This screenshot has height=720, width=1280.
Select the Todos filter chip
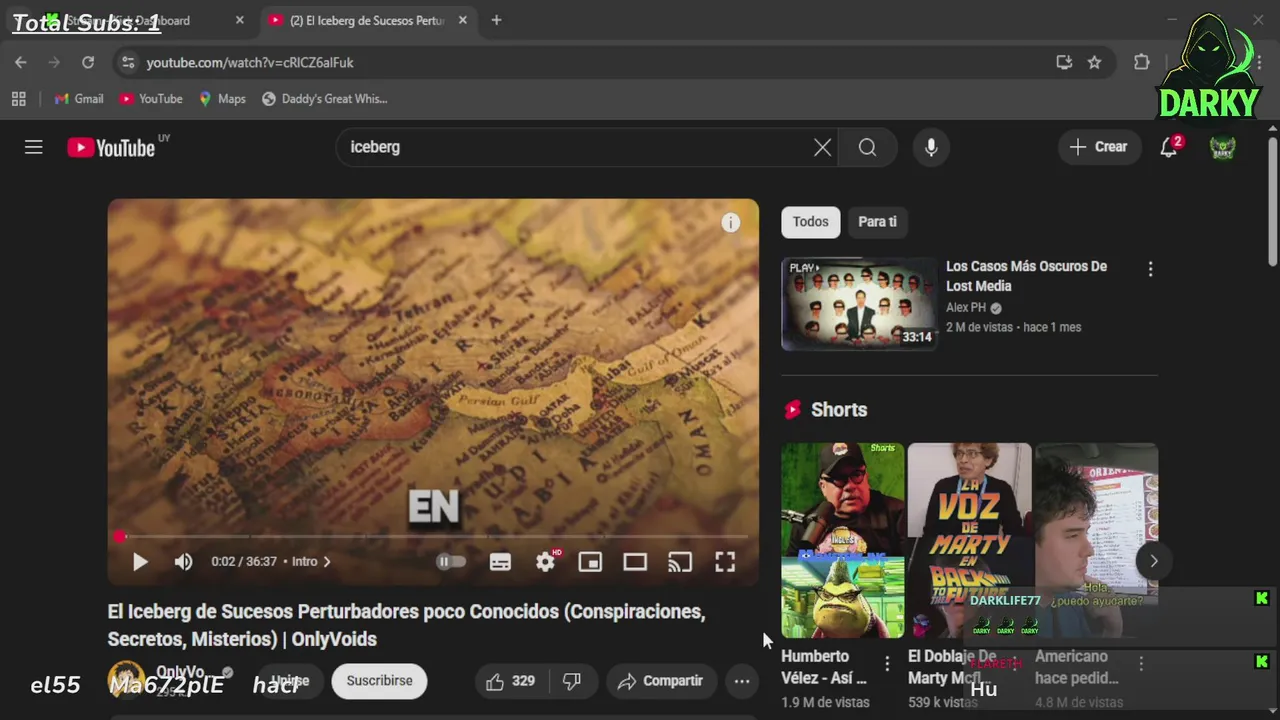(x=811, y=222)
